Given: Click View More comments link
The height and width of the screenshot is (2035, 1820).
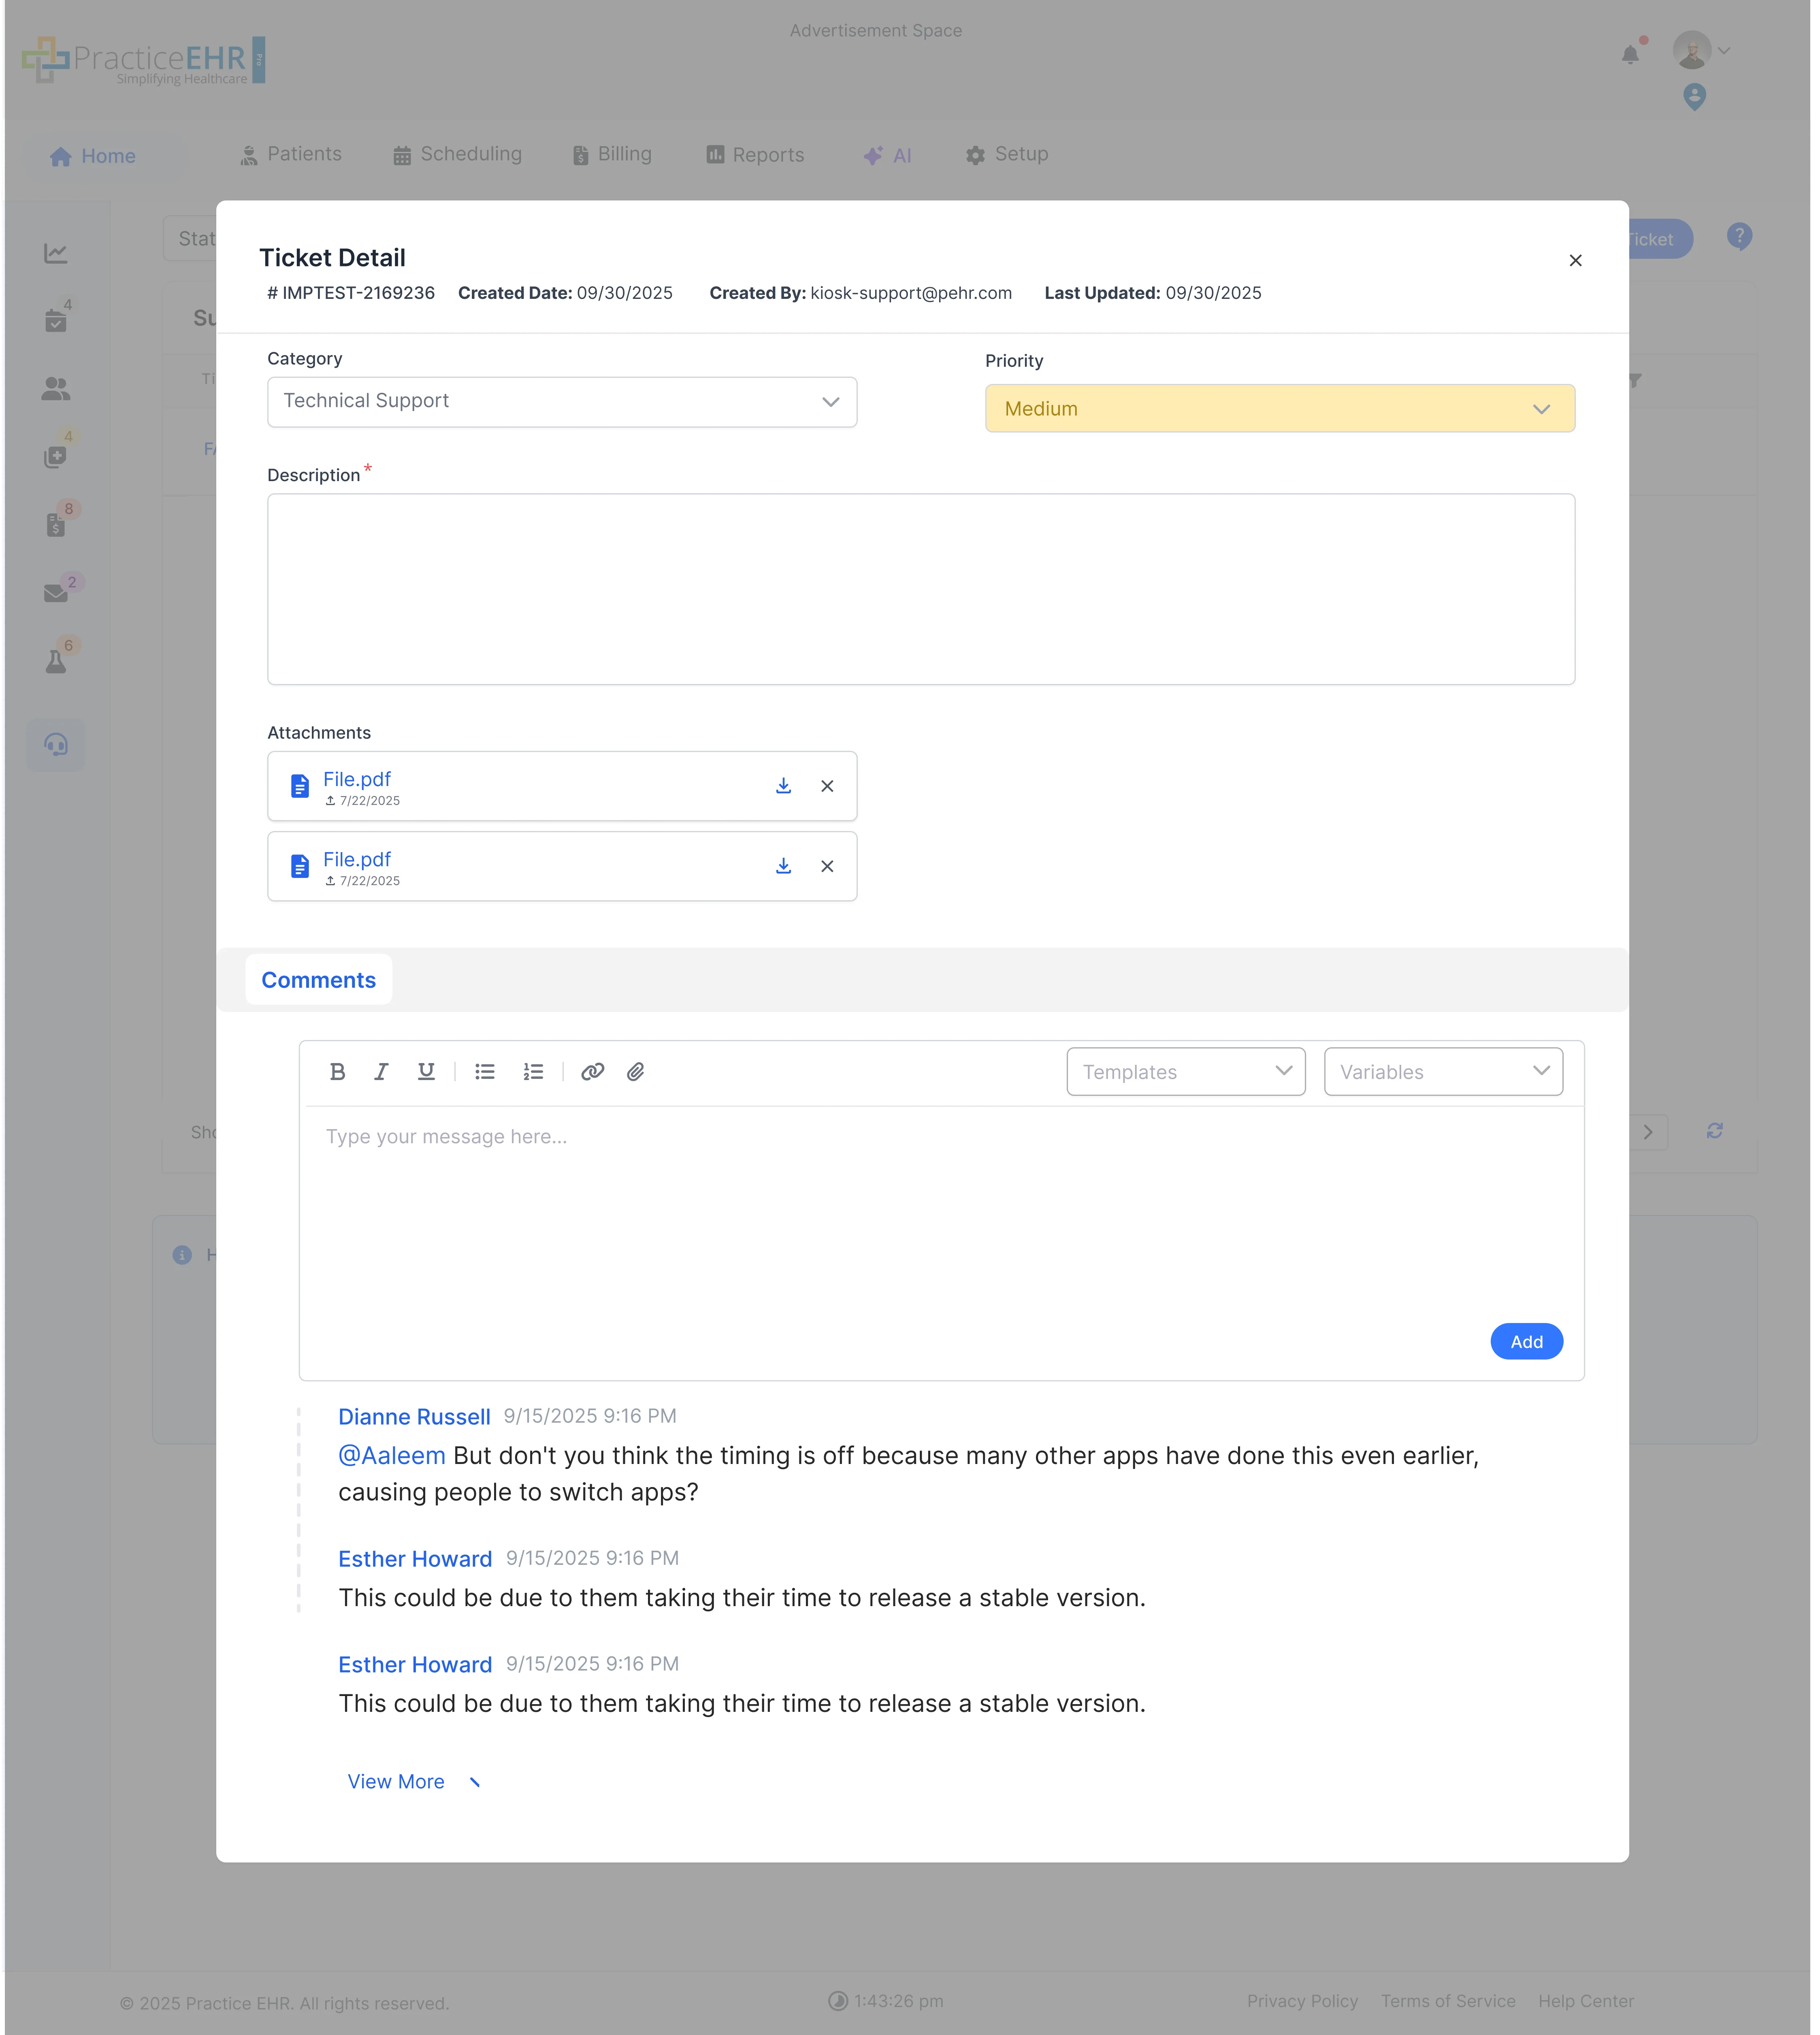Looking at the screenshot, I should click(397, 1782).
